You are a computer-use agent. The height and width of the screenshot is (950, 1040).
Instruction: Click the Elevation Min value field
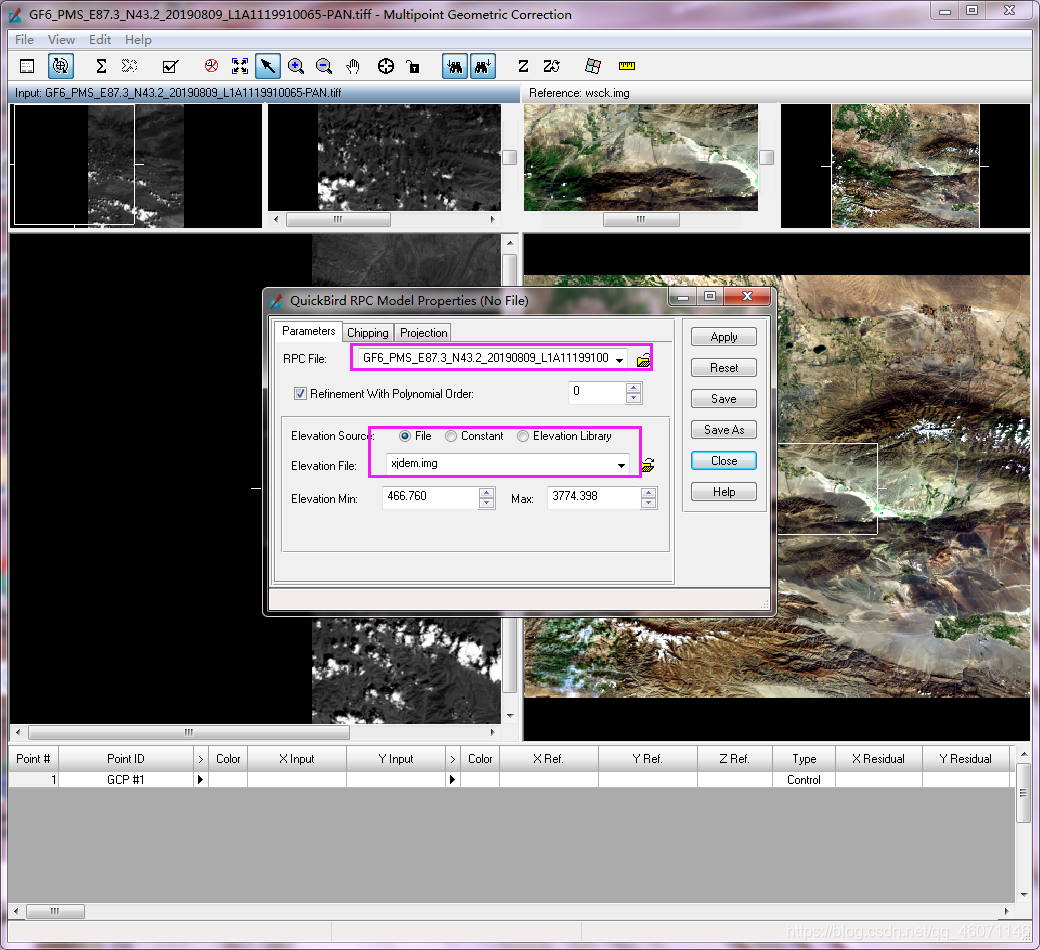coord(431,497)
